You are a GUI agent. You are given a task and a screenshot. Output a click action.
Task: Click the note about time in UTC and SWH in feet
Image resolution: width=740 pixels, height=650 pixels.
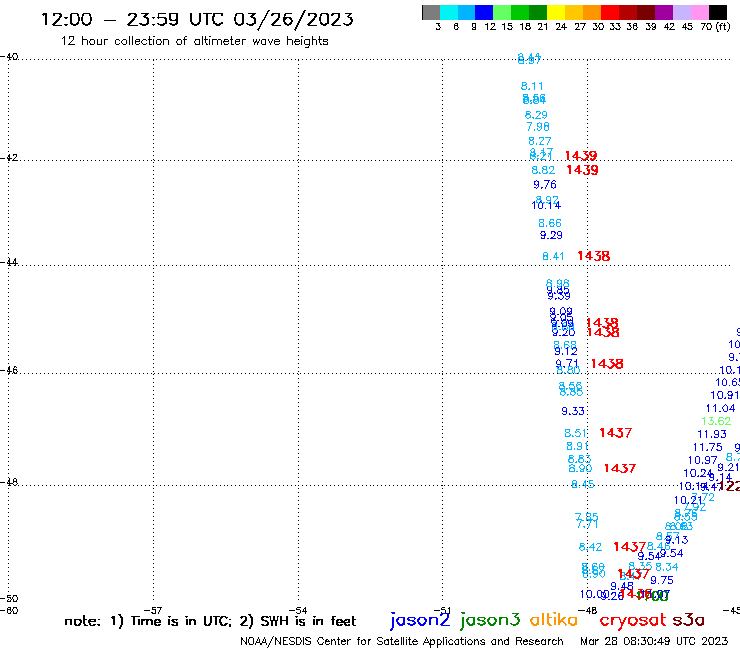(x=210, y=621)
